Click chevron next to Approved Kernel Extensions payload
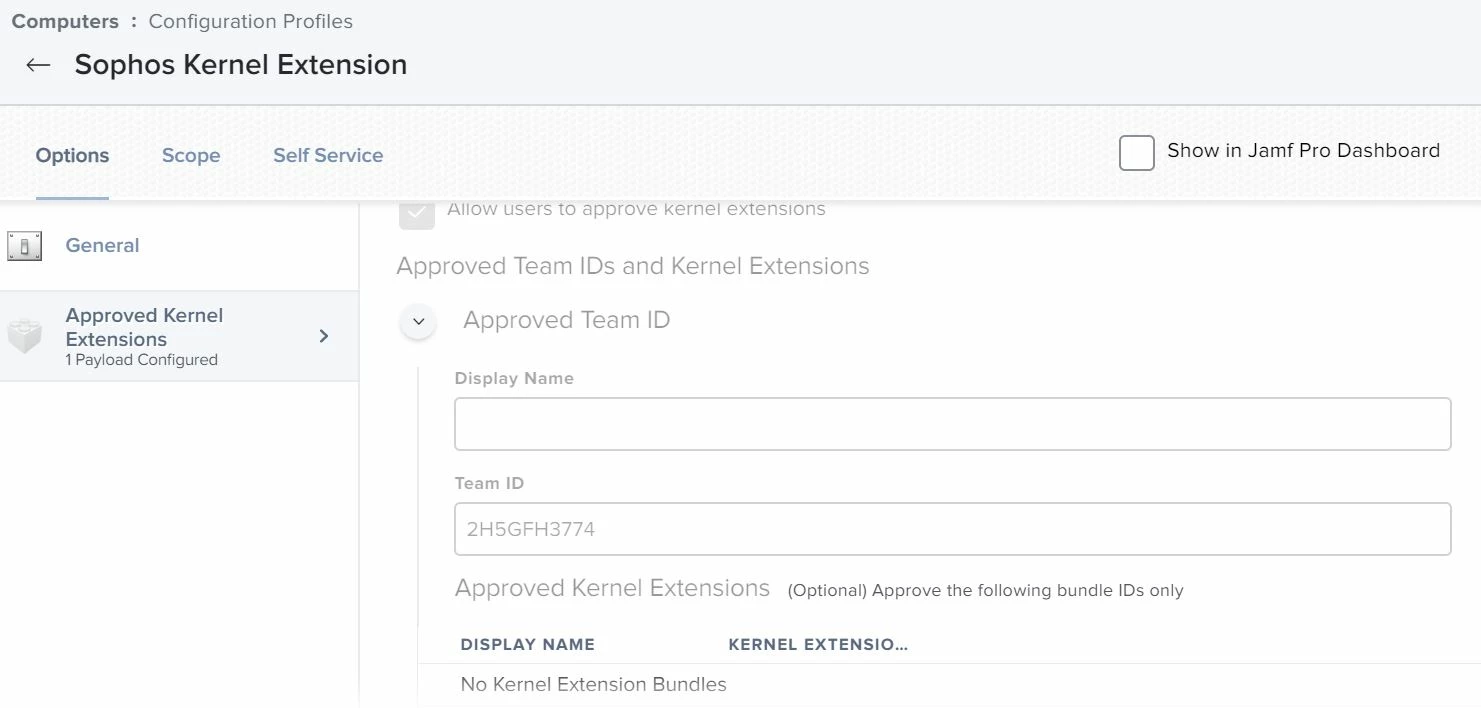Image resolution: width=1481 pixels, height=708 pixels. [x=323, y=336]
